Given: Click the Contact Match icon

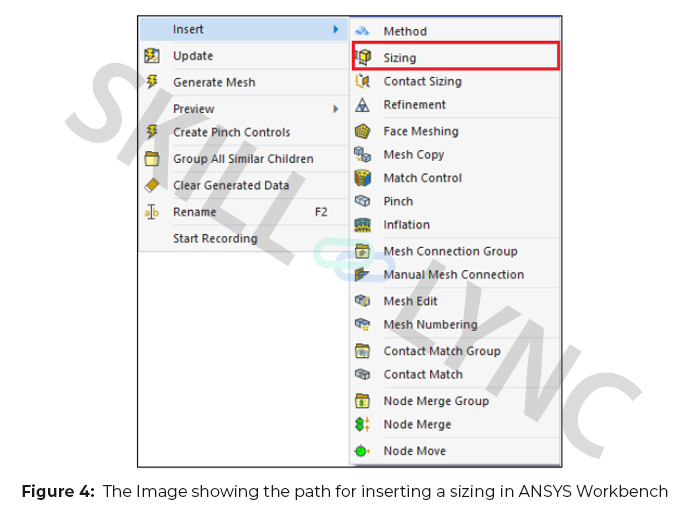Looking at the screenshot, I should click(362, 374).
